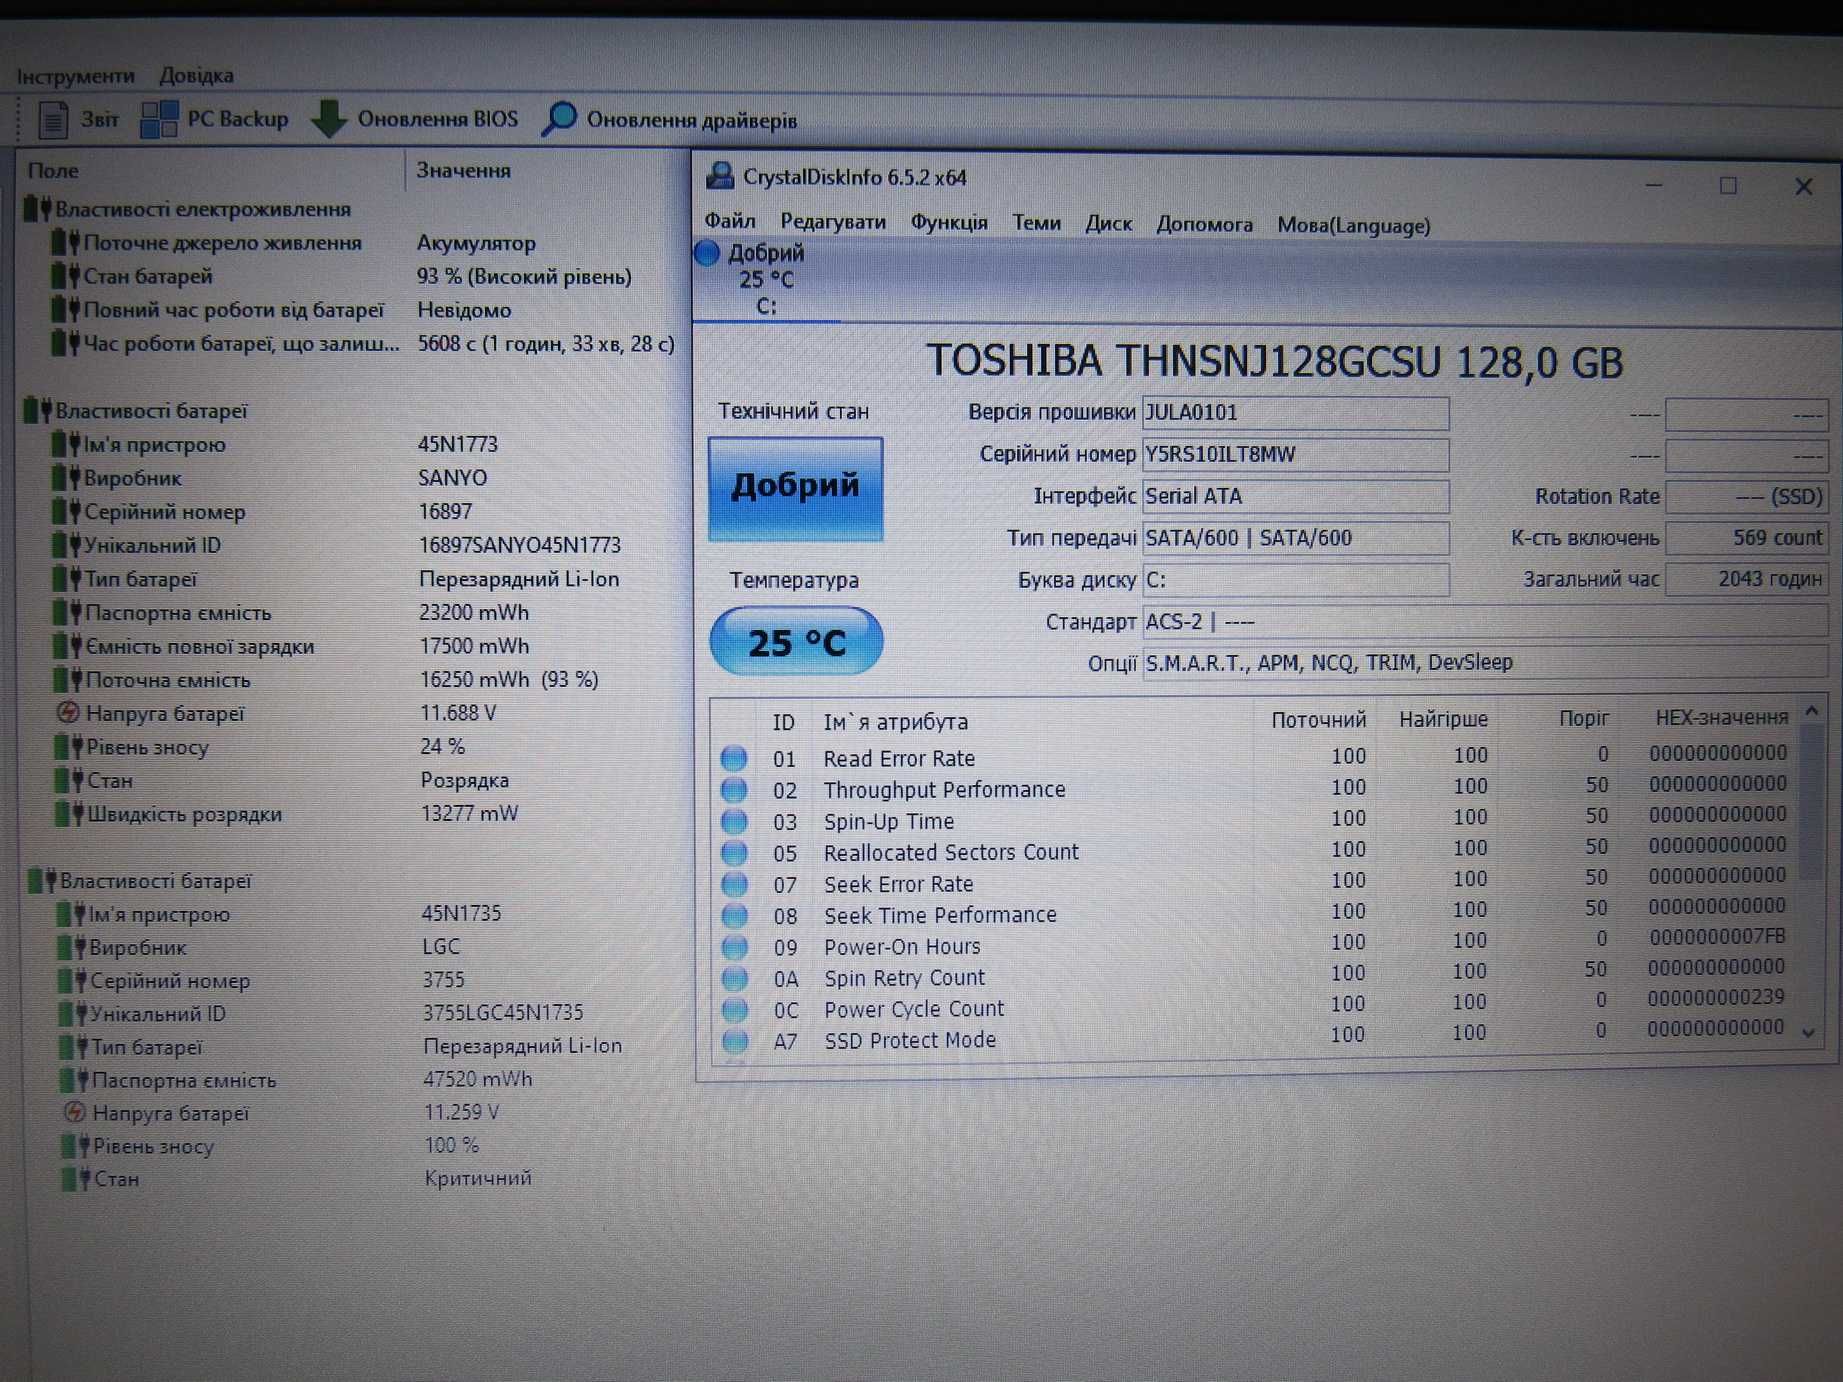Open the Функція menu
The height and width of the screenshot is (1382, 1843).
tap(948, 222)
